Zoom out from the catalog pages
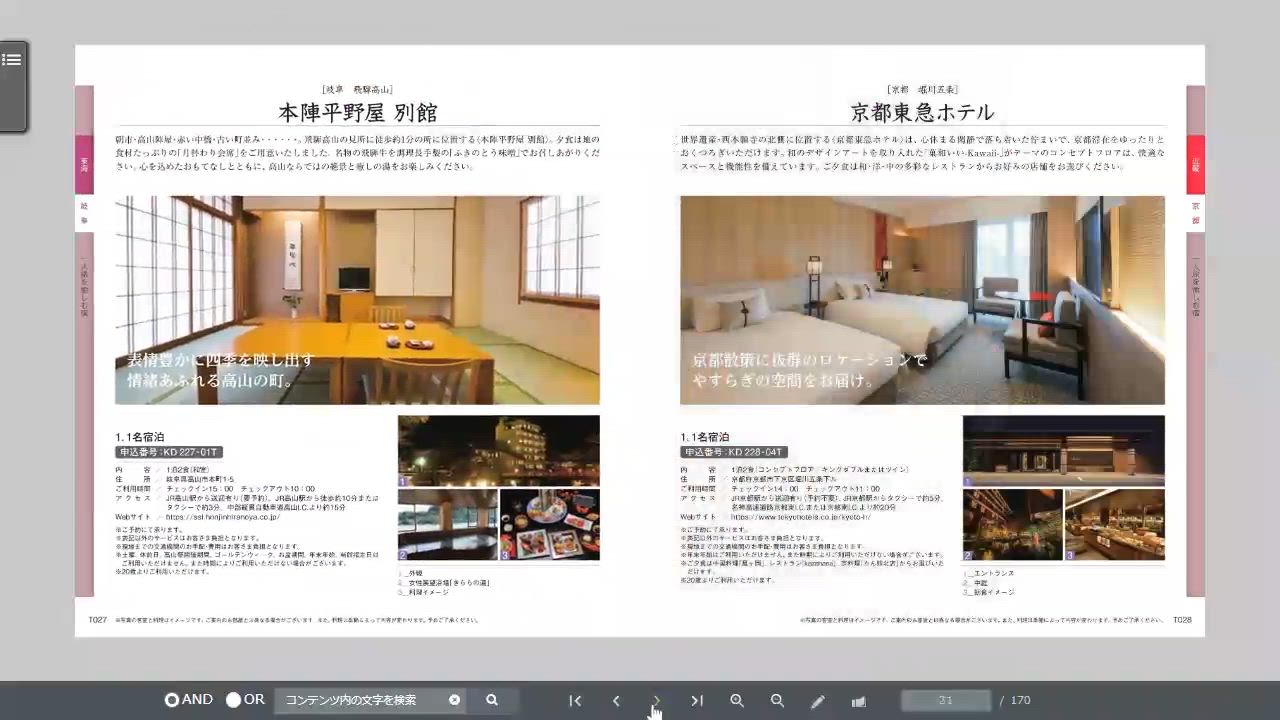The width and height of the screenshot is (1280, 720). pyautogui.click(x=777, y=700)
